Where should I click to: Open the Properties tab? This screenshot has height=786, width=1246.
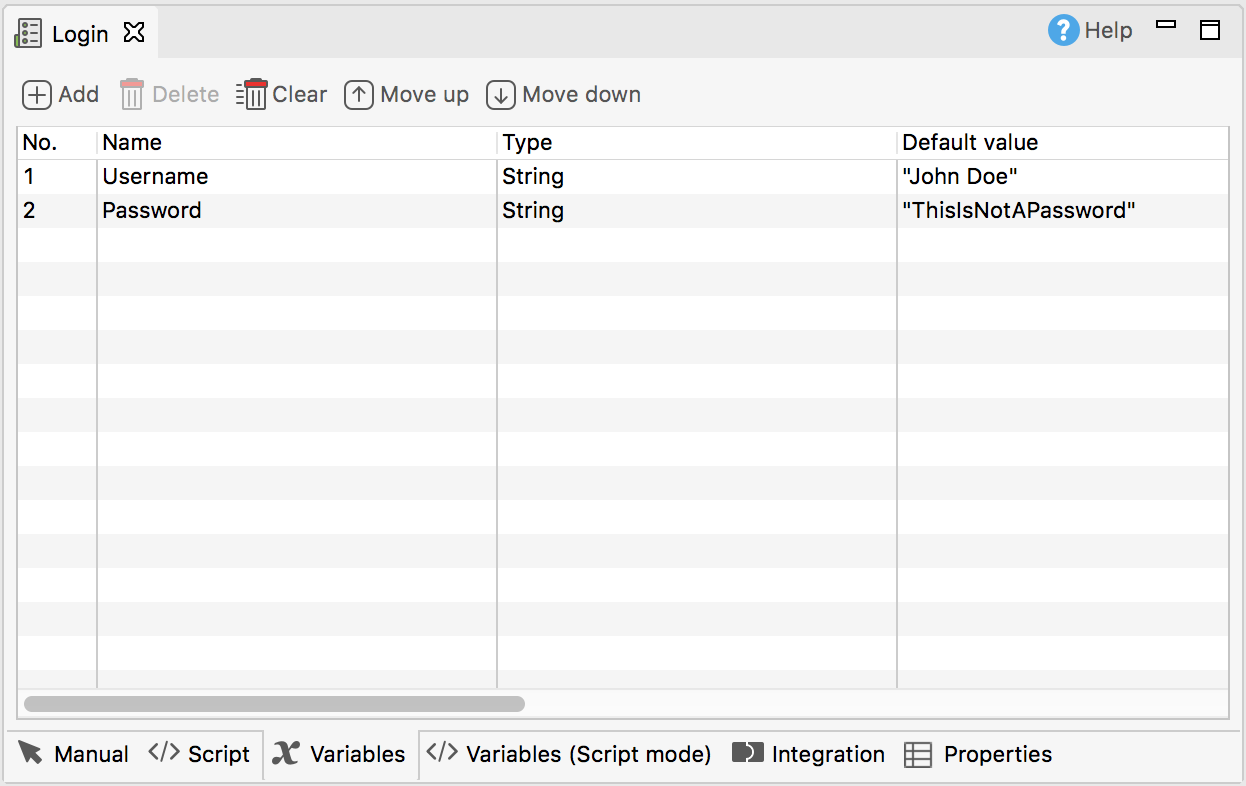[x=978, y=754]
